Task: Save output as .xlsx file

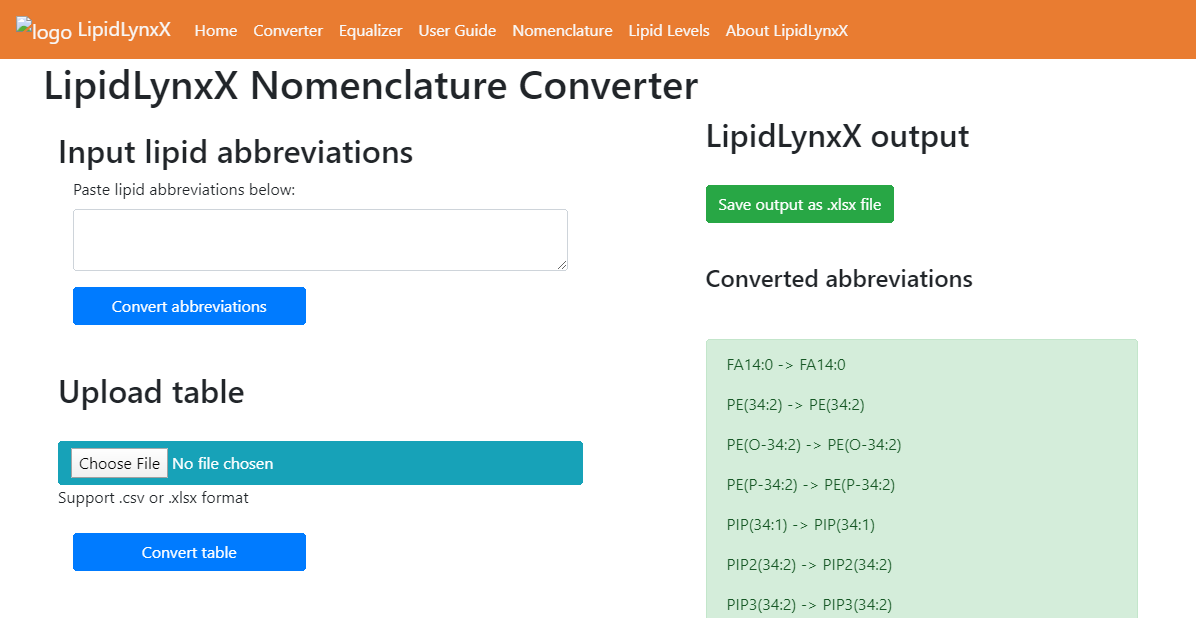Action: [x=799, y=203]
